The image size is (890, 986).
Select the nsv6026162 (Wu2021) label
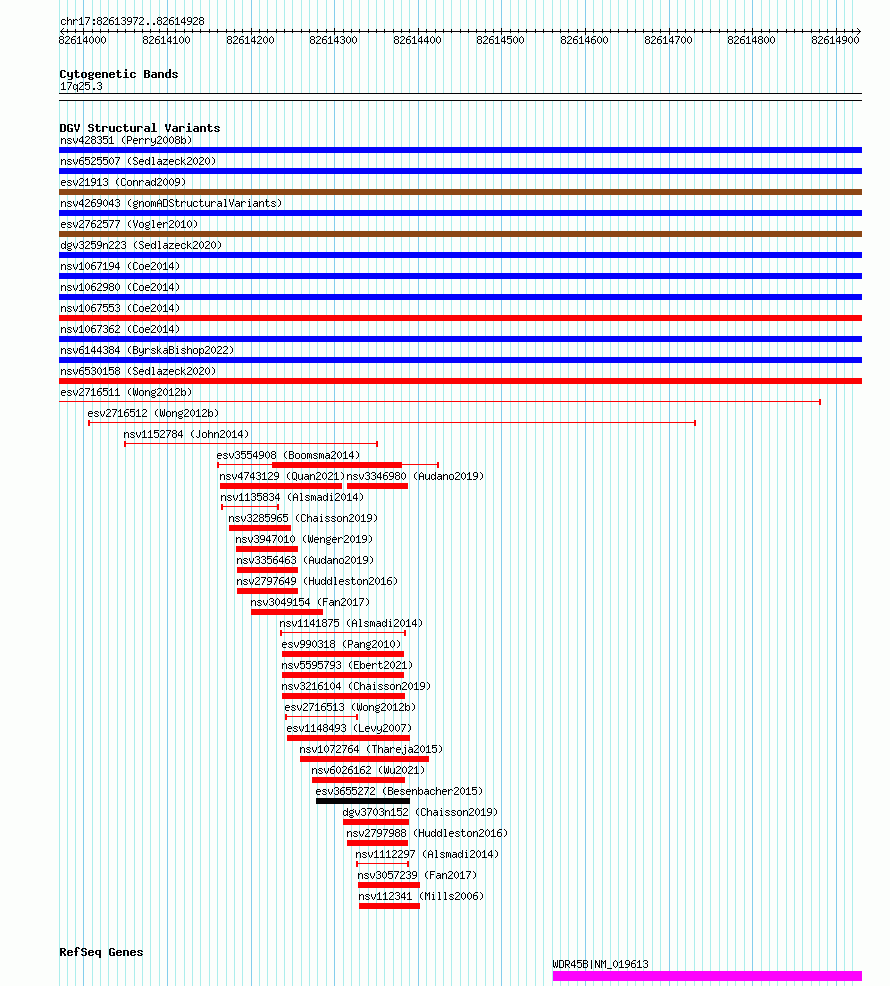pyautogui.click(x=368, y=770)
